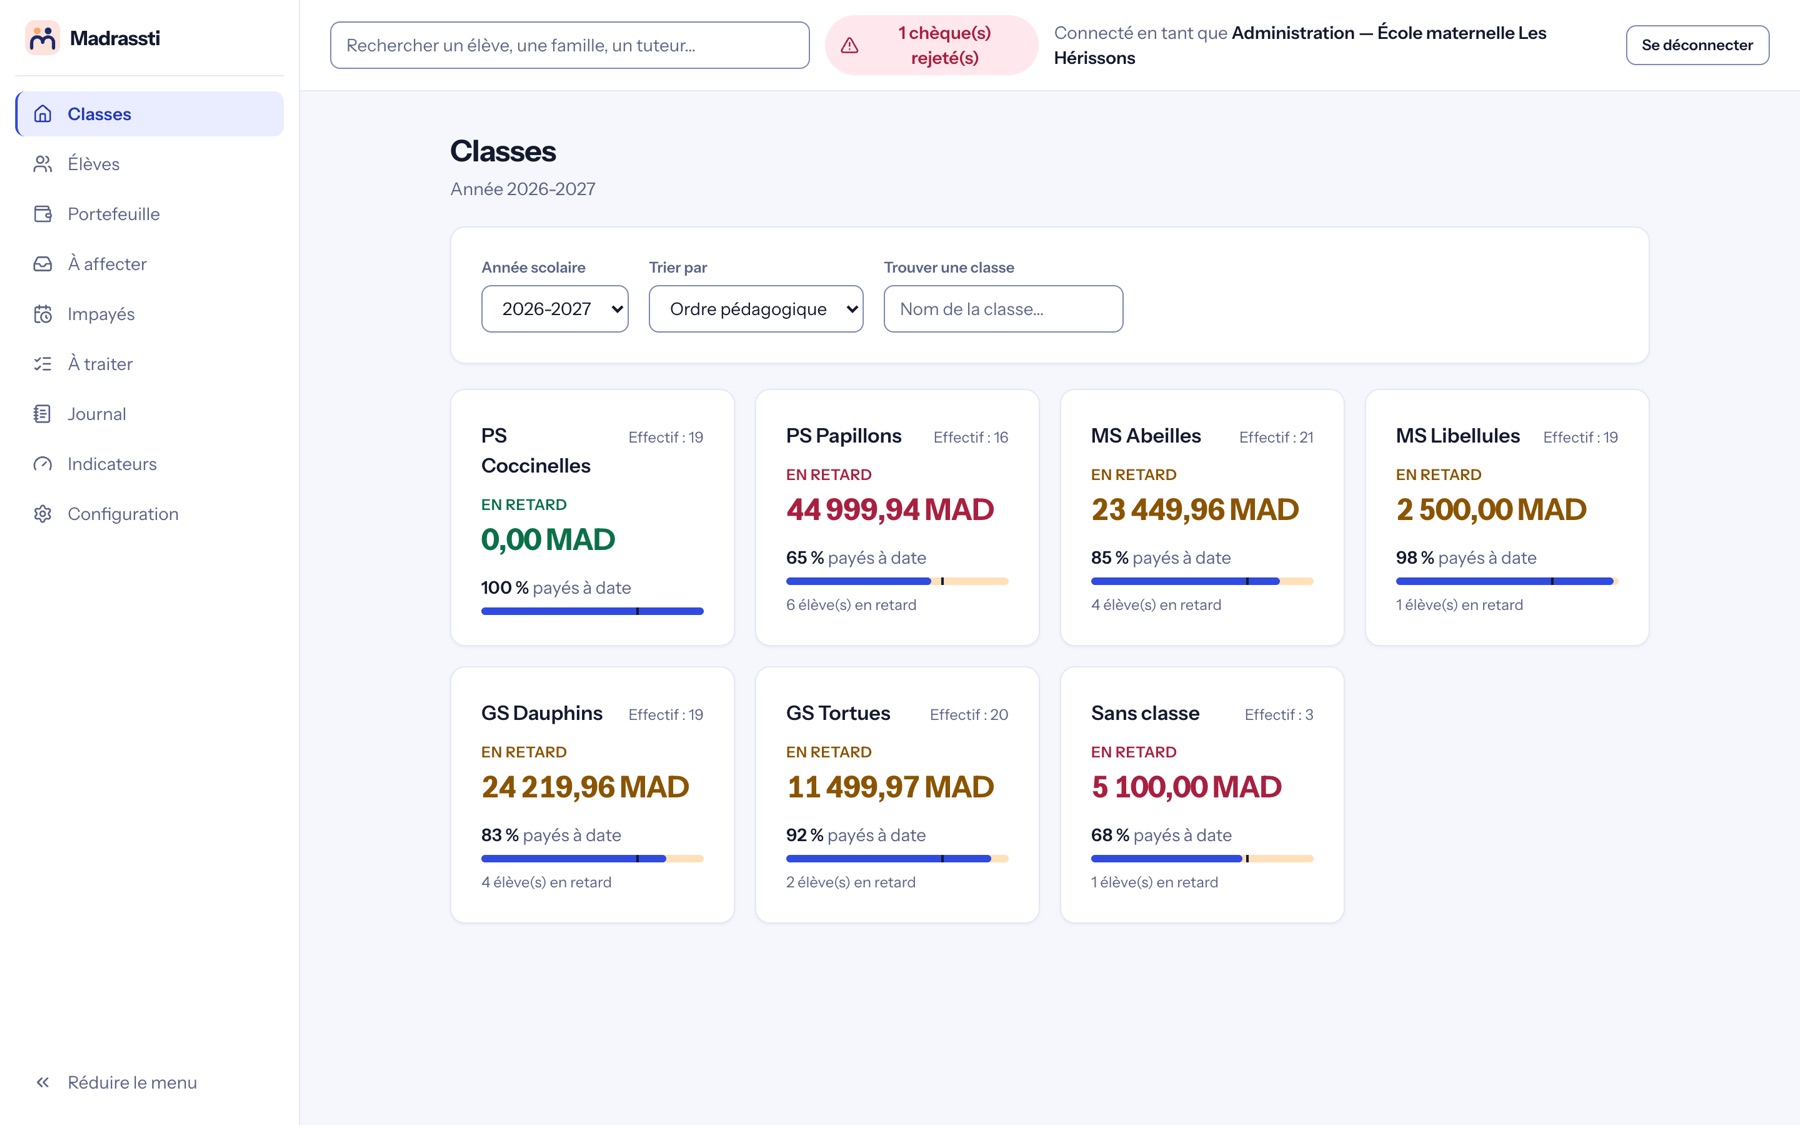Open the PS Papillons class card title
The width and height of the screenshot is (1800, 1125).
click(844, 436)
